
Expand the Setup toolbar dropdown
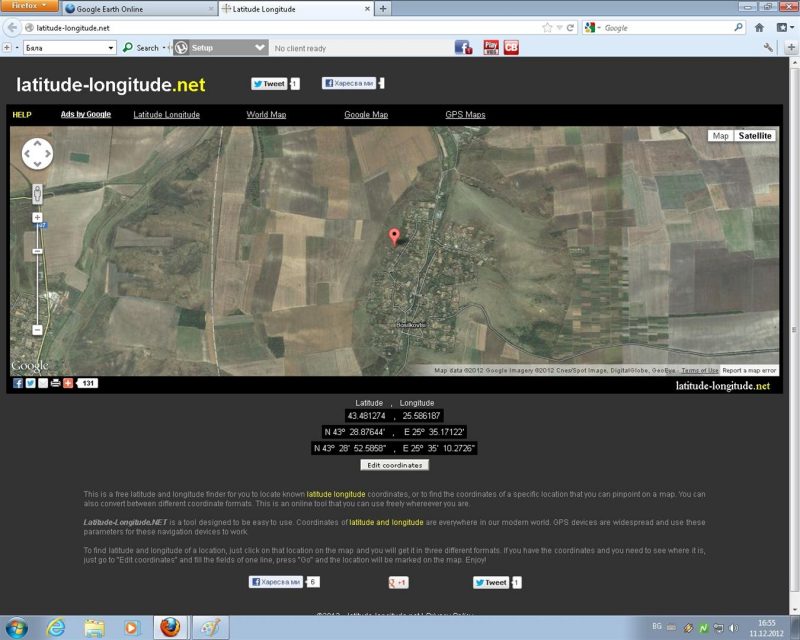click(260, 47)
